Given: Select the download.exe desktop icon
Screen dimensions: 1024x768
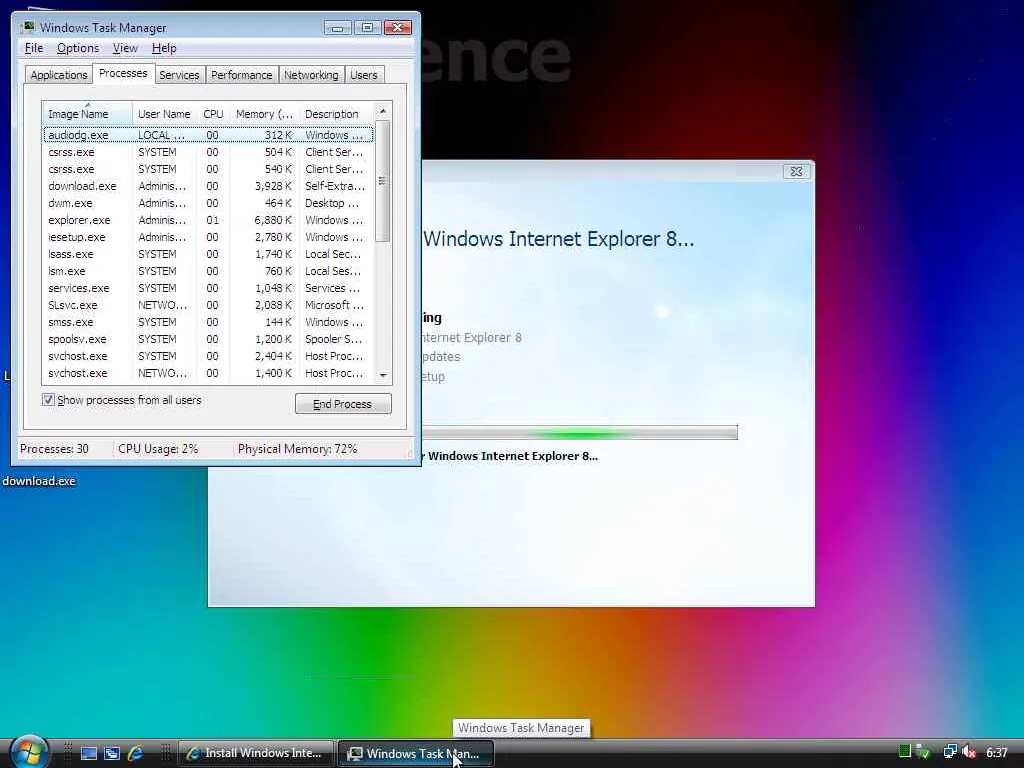Looking at the screenshot, I should (x=39, y=481).
